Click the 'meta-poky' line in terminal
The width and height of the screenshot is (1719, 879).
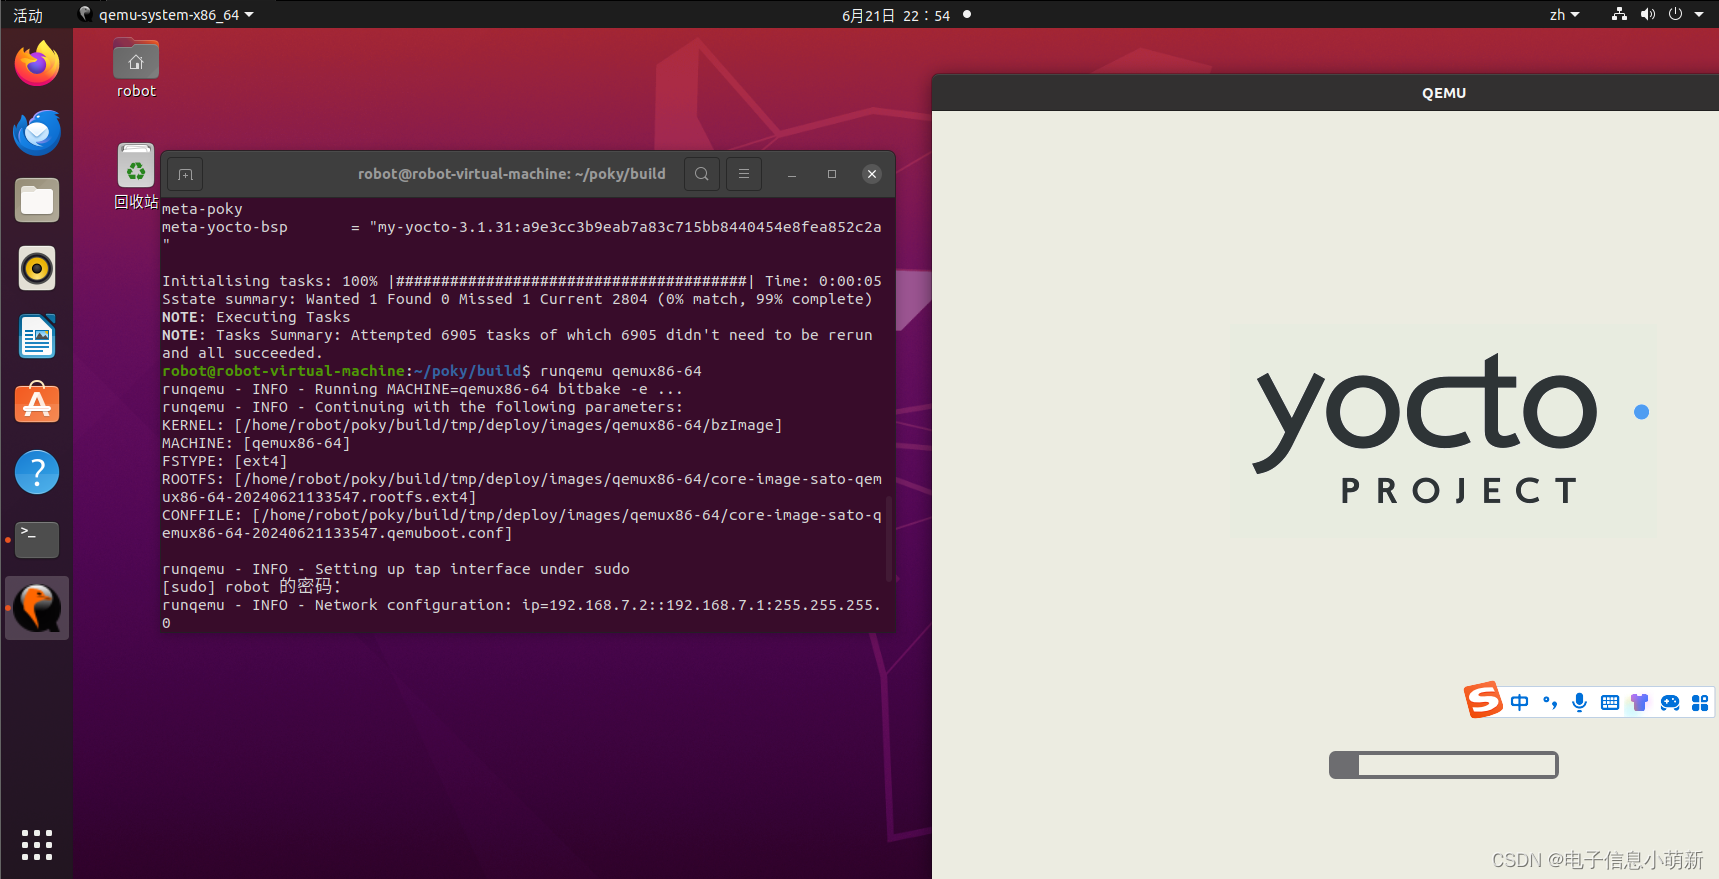pyautogui.click(x=202, y=209)
